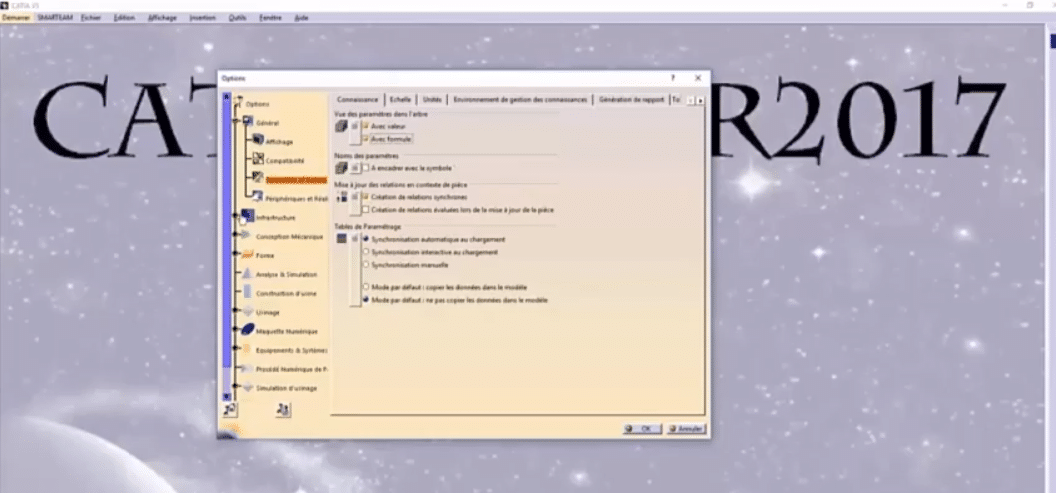Expand the Conception Mécanique tree node
This screenshot has height=493, width=1056.
(236, 236)
